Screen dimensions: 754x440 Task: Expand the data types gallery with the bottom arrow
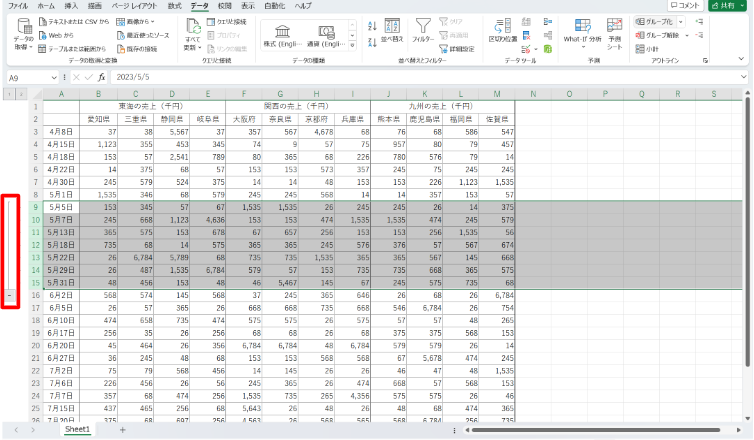click(x=352, y=45)
